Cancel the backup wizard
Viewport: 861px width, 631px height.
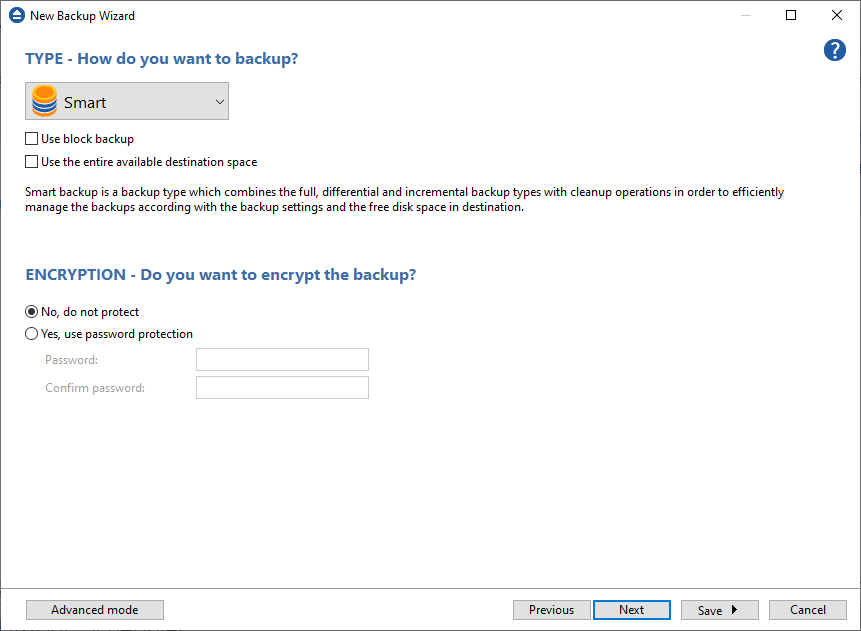[808, 610]
